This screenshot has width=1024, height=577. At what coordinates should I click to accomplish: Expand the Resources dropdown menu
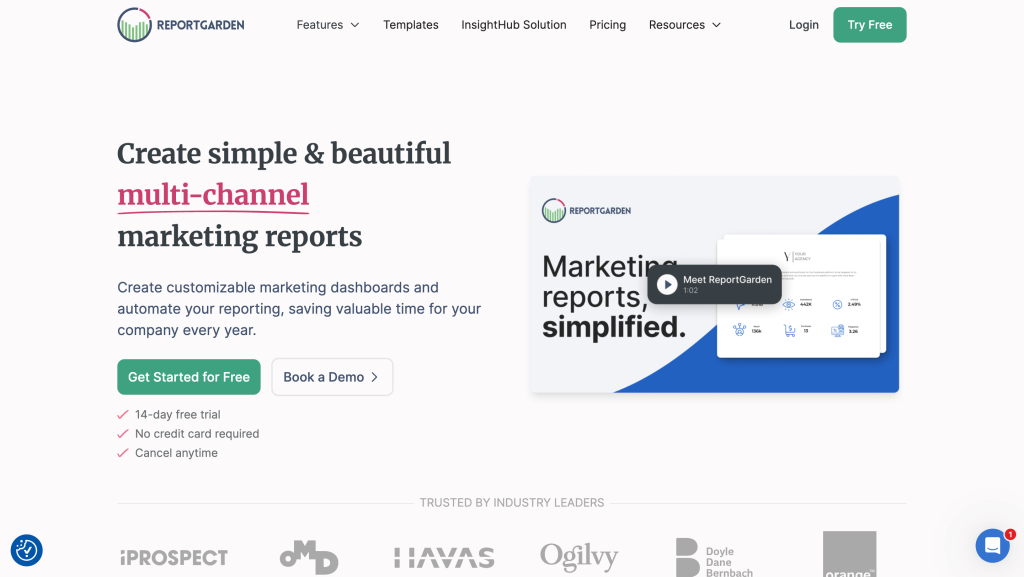tap(684, 25)
